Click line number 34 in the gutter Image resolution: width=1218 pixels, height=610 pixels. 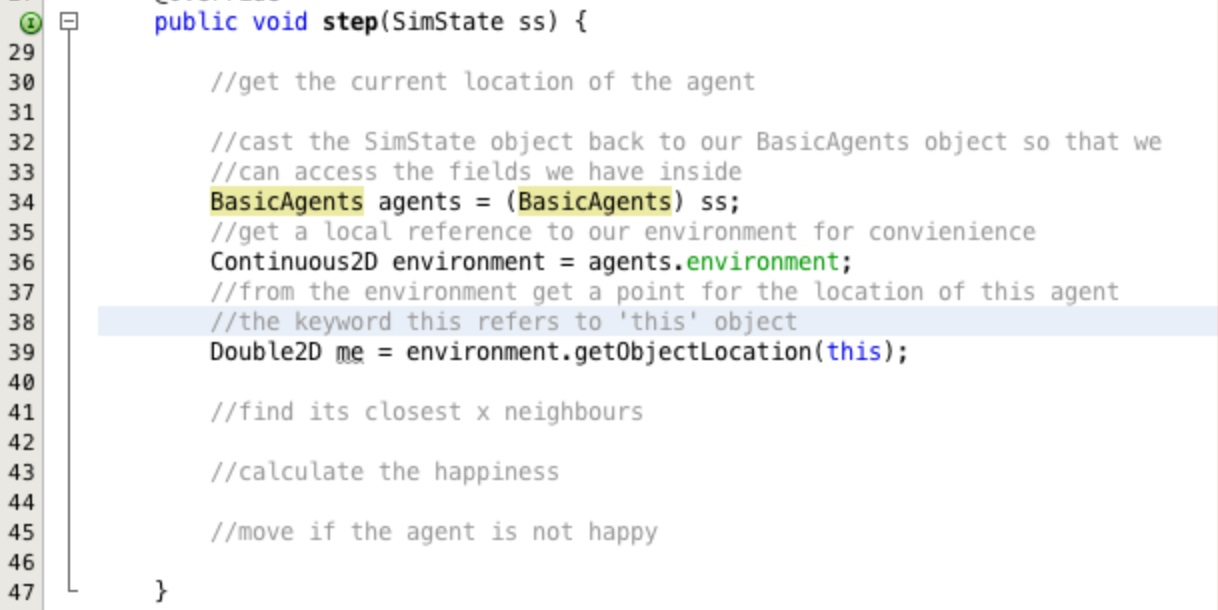coord(21,202)
